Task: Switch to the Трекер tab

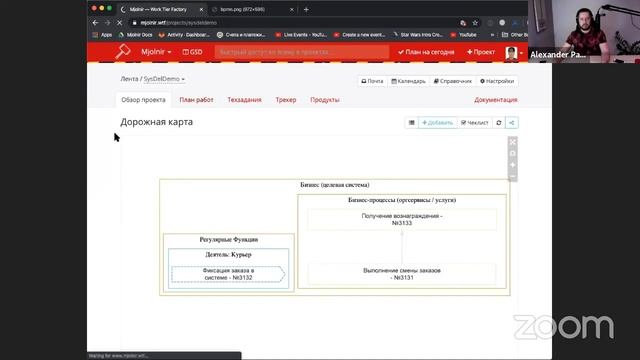Action: 286,100
